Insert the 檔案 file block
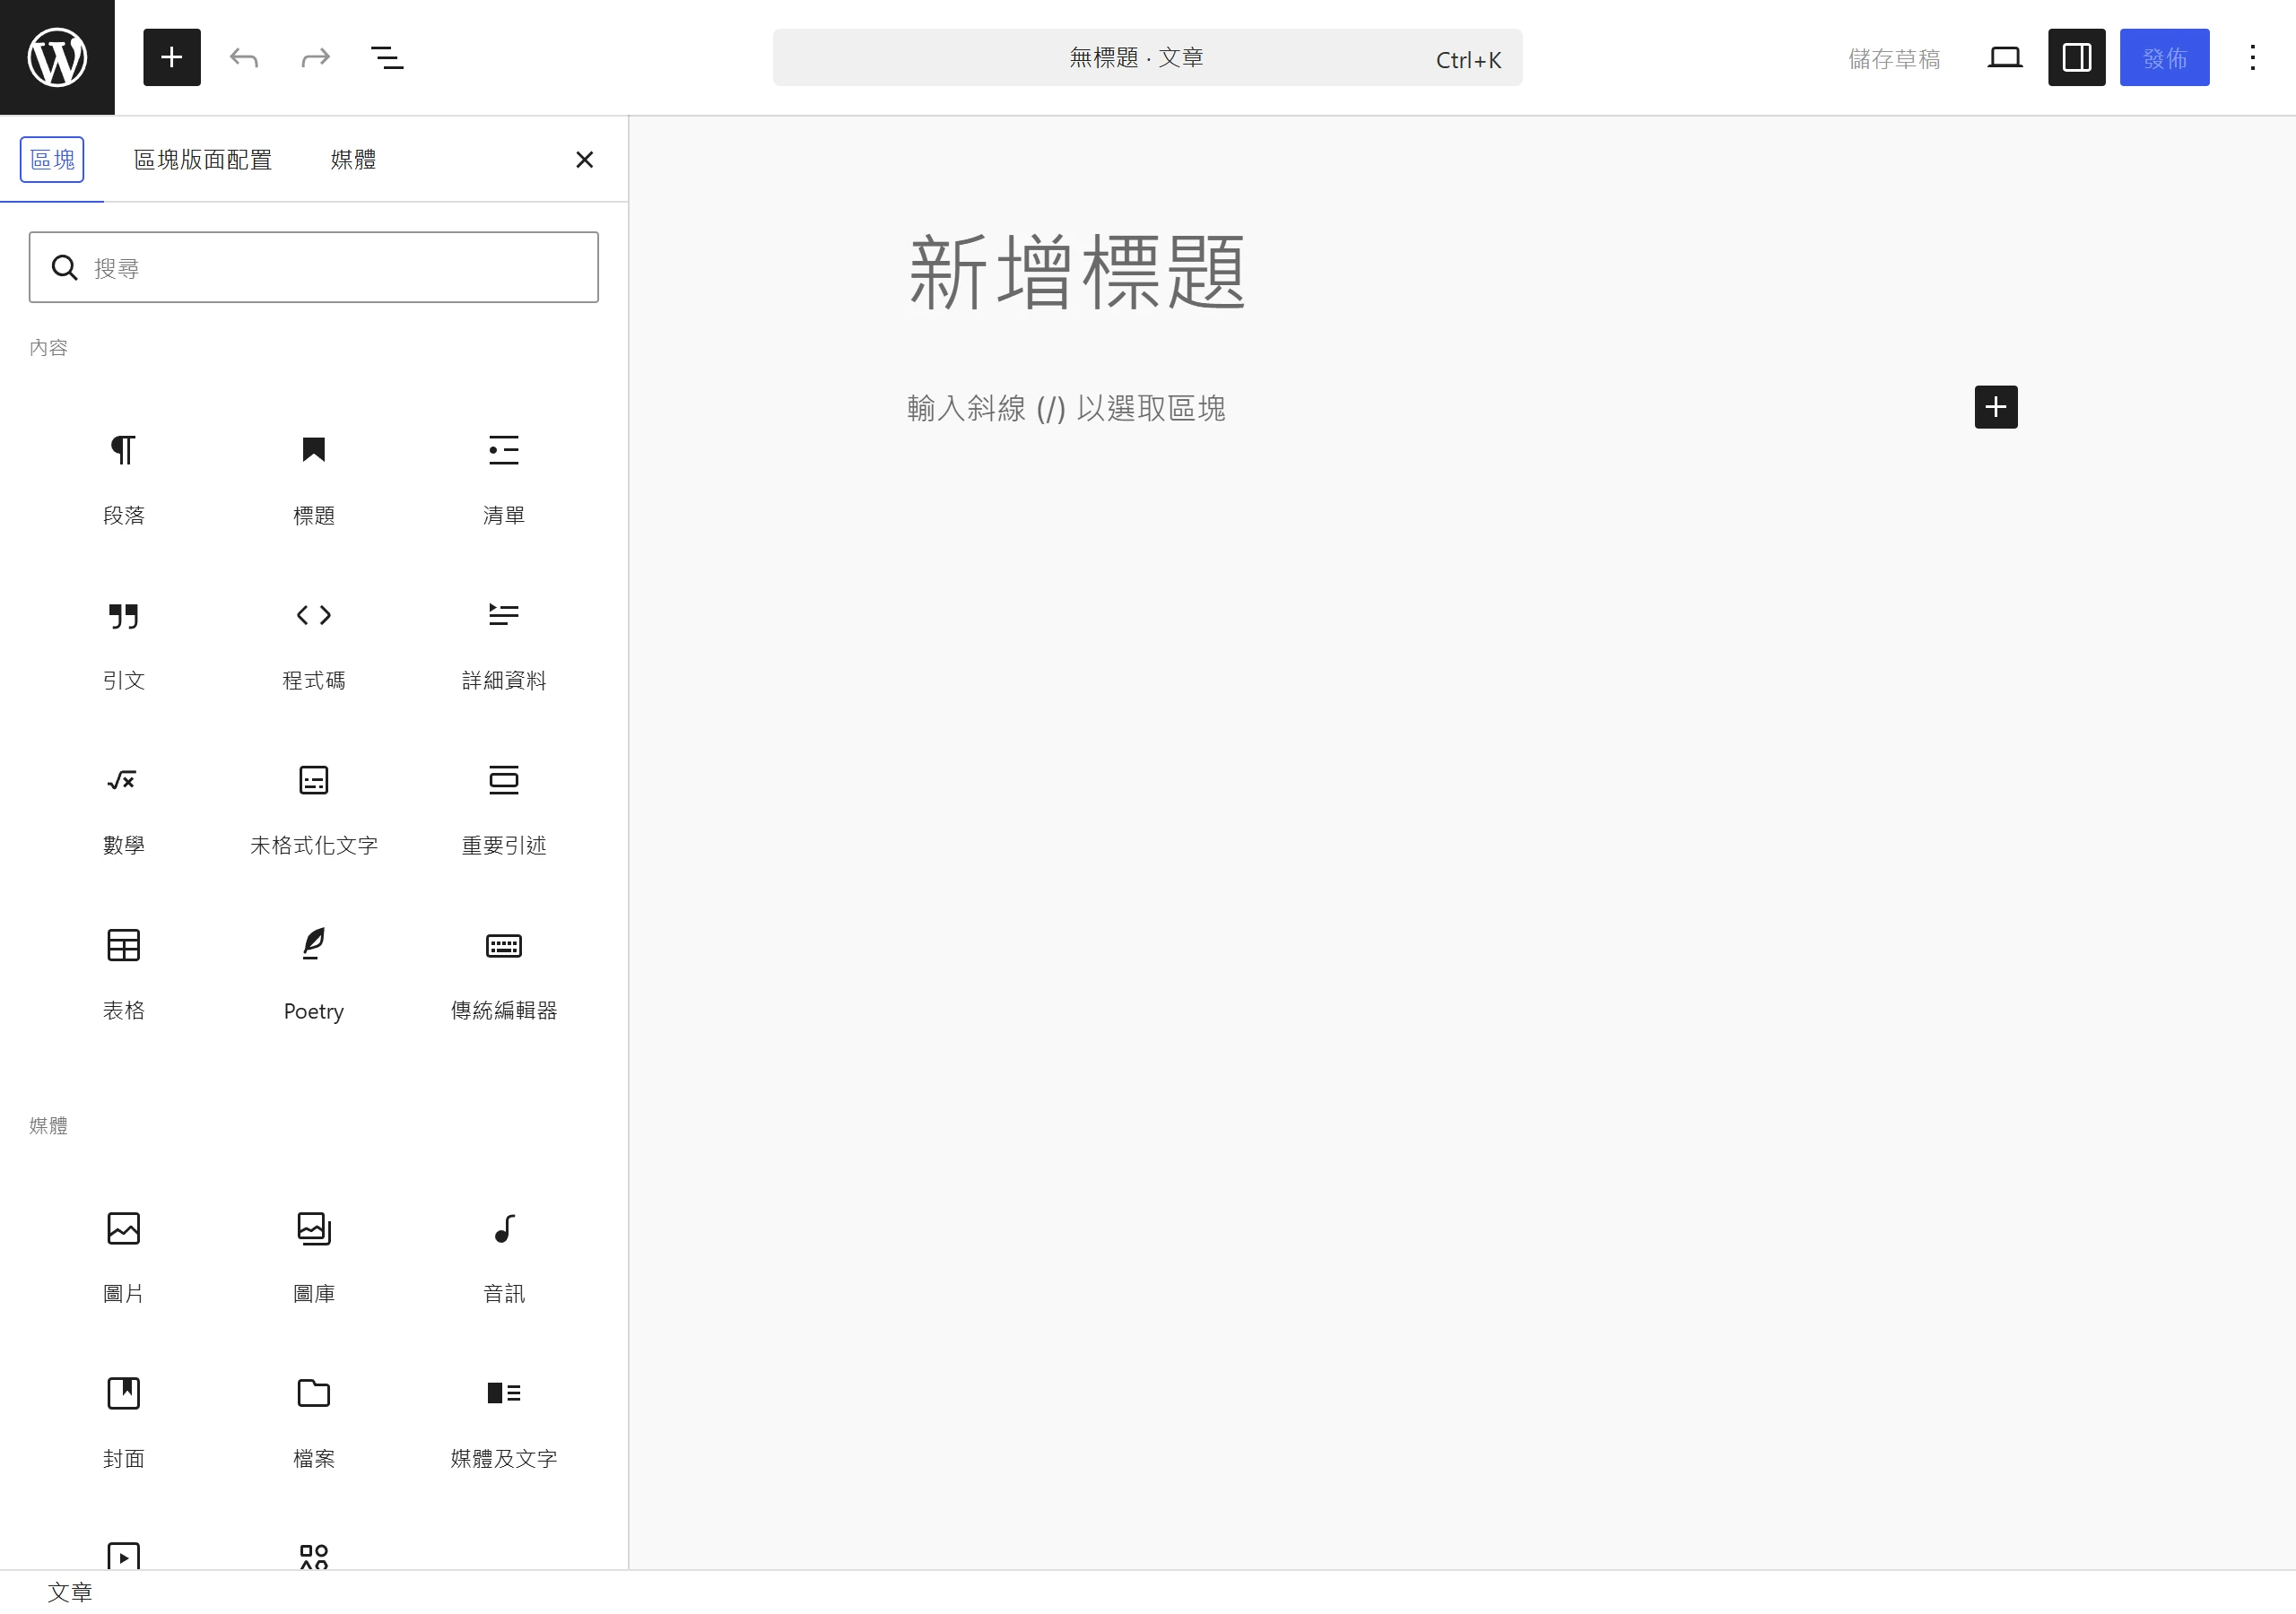 point(314,1423)
